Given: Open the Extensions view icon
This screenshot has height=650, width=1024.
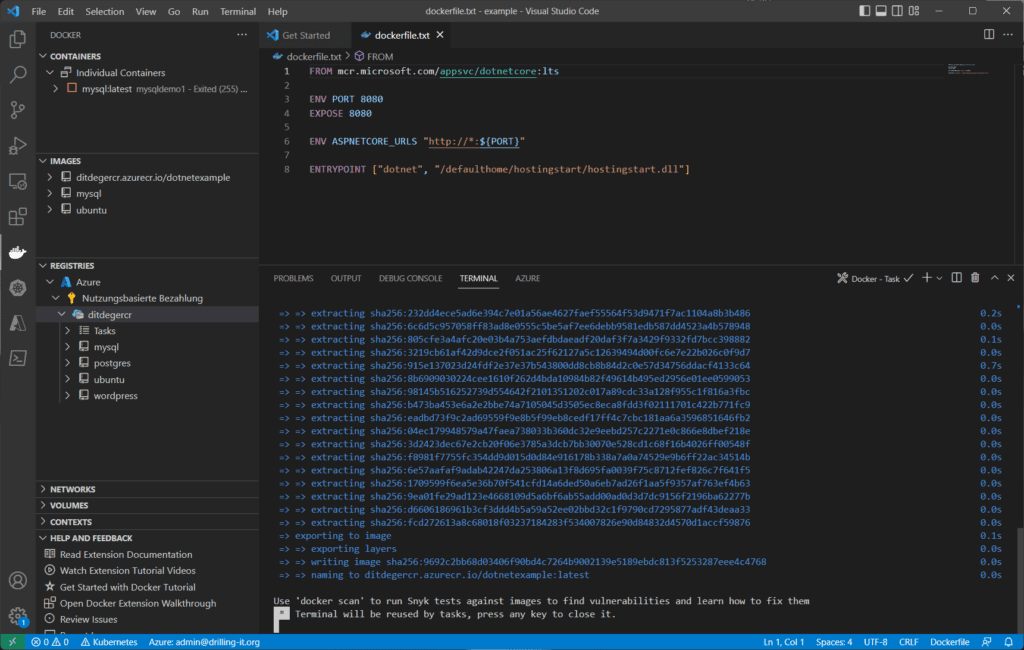Looking at the screenshot, I should (x=18, y=216).
